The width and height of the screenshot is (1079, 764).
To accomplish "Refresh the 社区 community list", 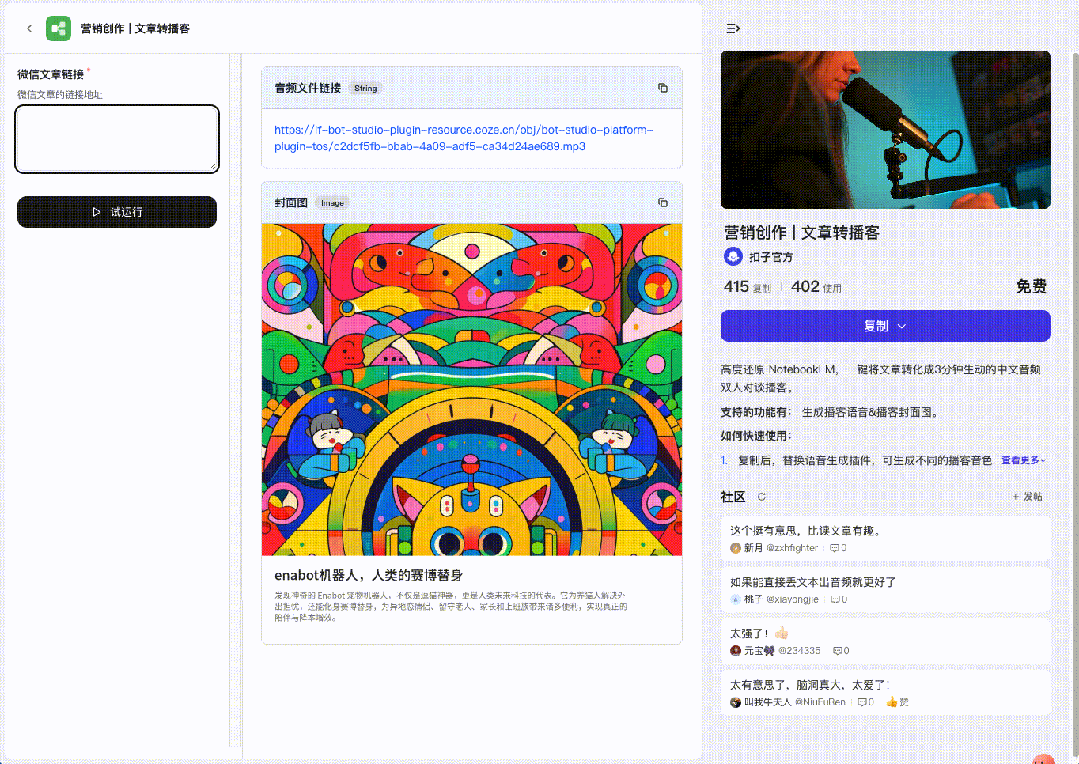I will pos(761,497).
